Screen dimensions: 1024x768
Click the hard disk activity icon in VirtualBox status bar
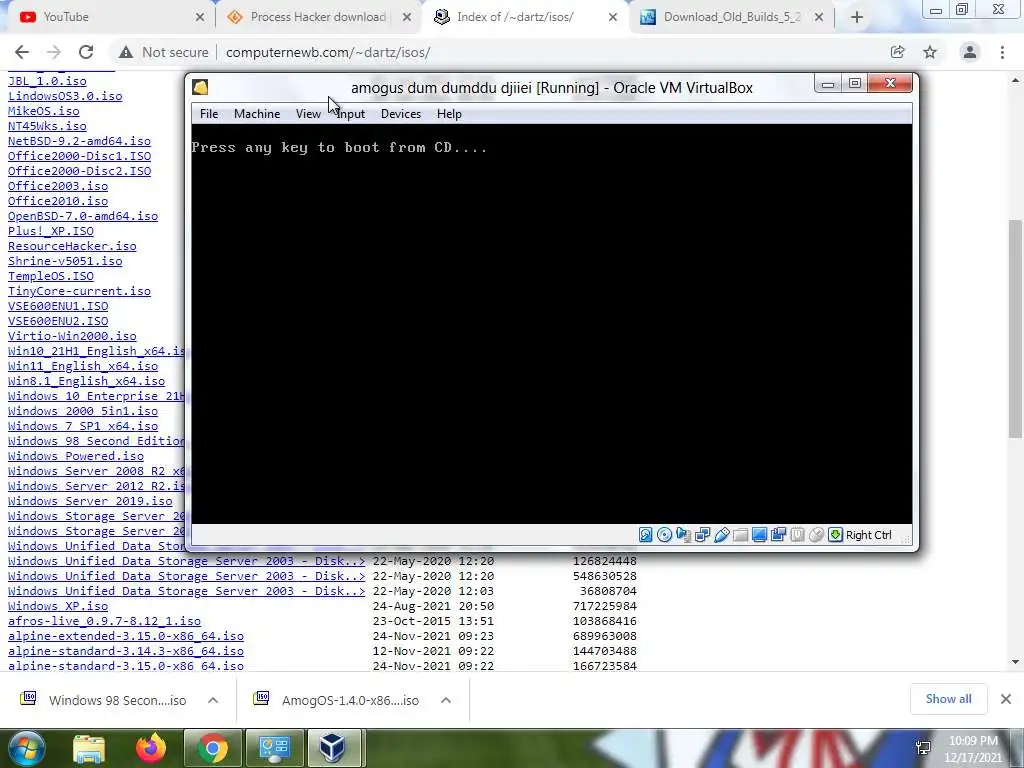pyautogui.click(x=645, y=535)
